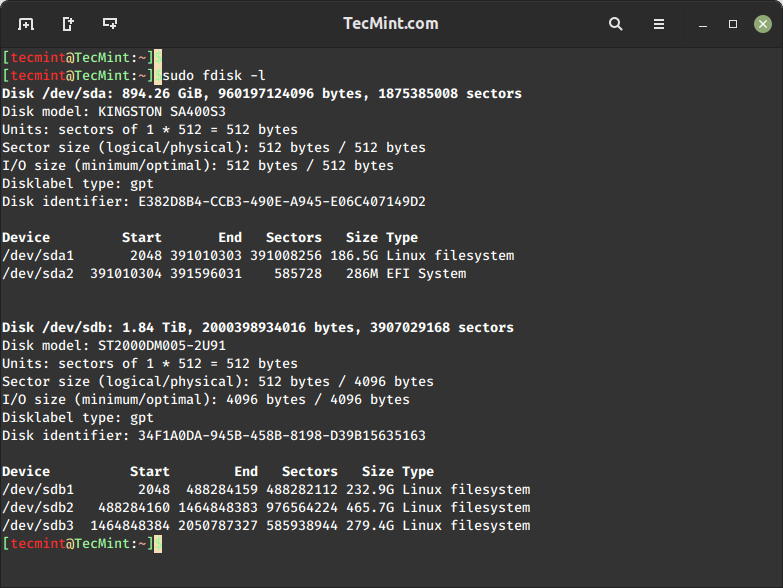Open the hamburger menu
The height and width of the screenshot is (588, 783).
tap(659, 23)
